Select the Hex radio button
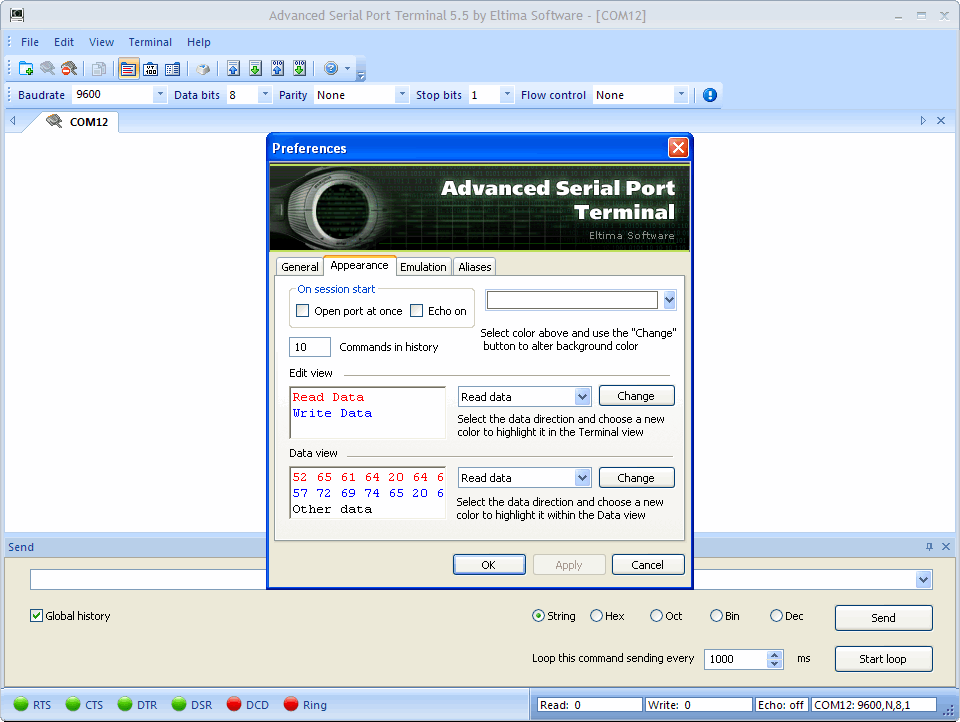The width and height of the screenshot is (960, 722). pyautogui.click(x=598, y=616)
